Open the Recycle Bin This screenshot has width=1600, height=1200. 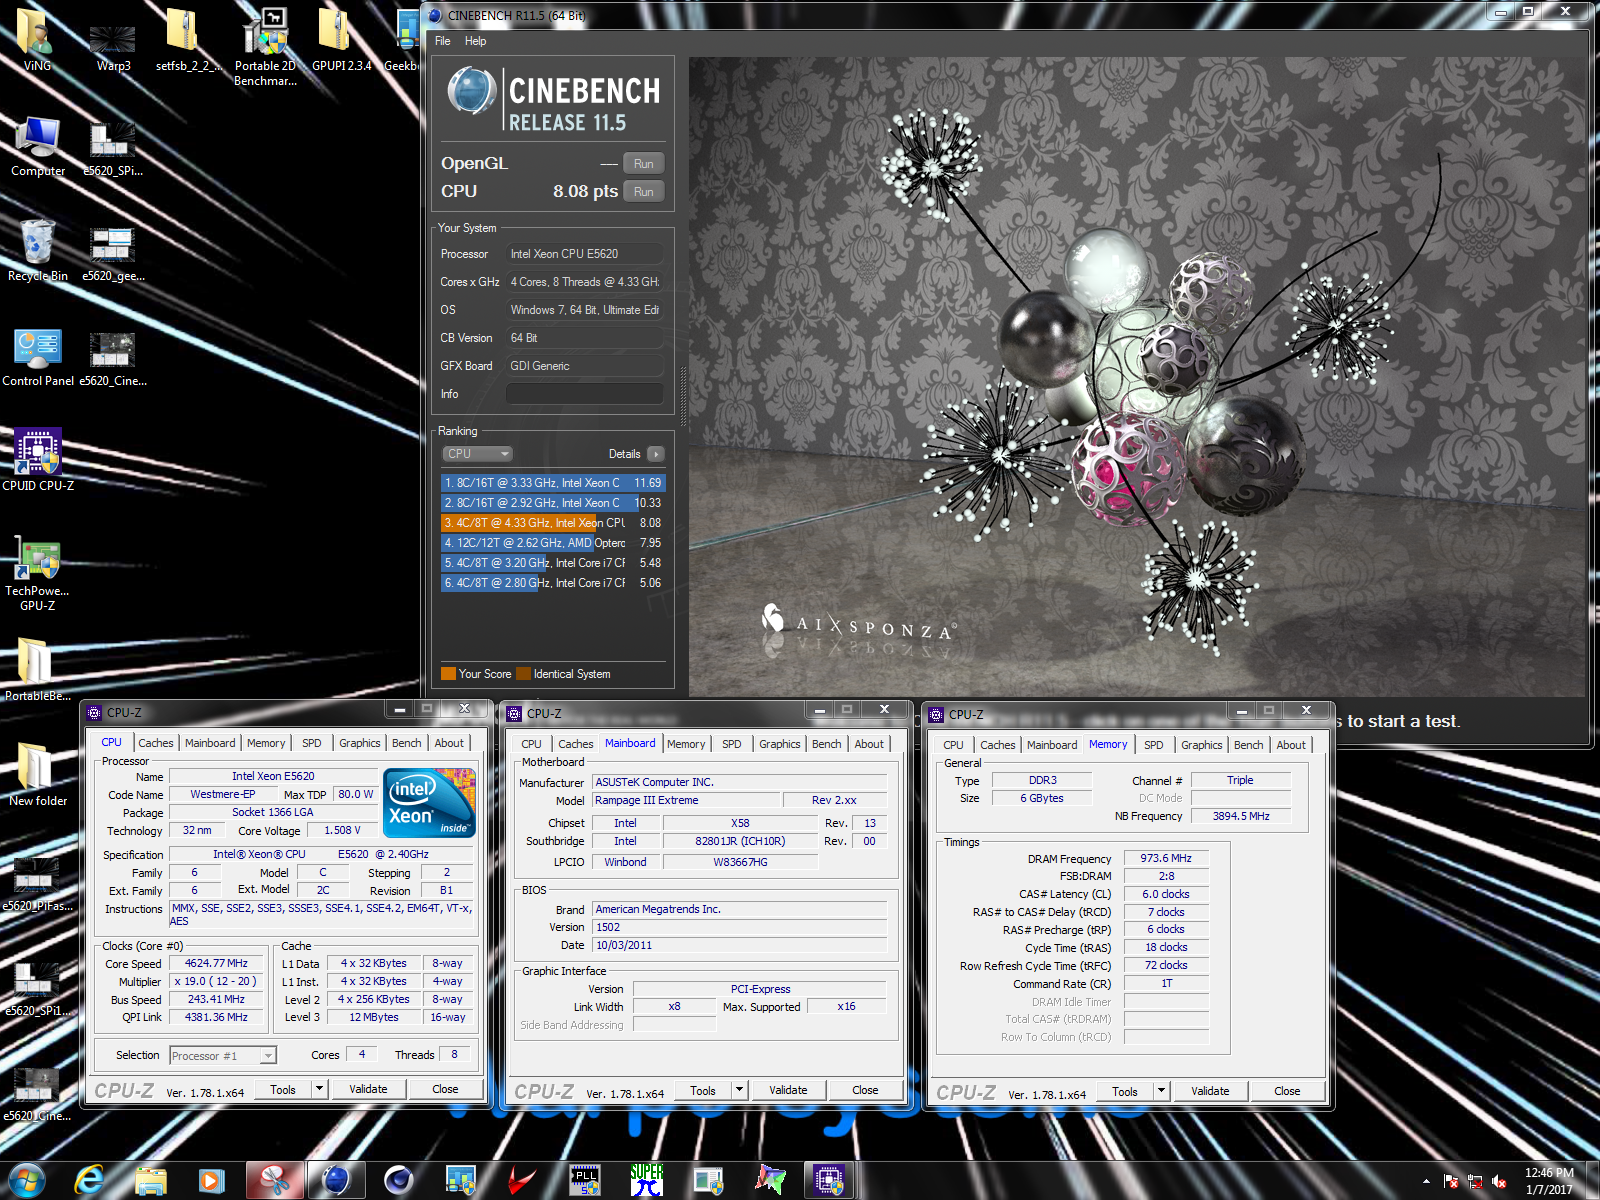[x=38, y=250]
